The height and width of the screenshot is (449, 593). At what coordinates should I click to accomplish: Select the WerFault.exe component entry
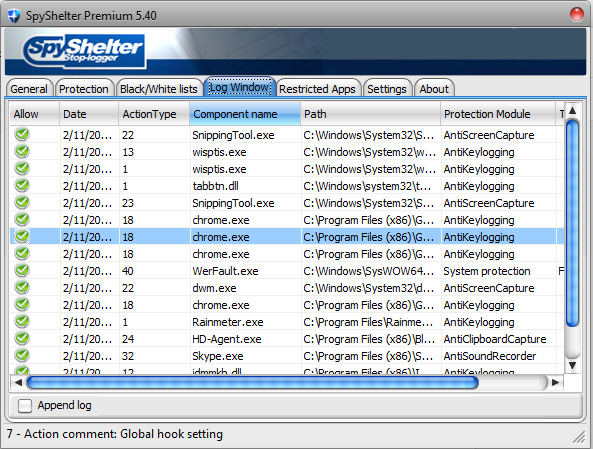tap(225, 271)
